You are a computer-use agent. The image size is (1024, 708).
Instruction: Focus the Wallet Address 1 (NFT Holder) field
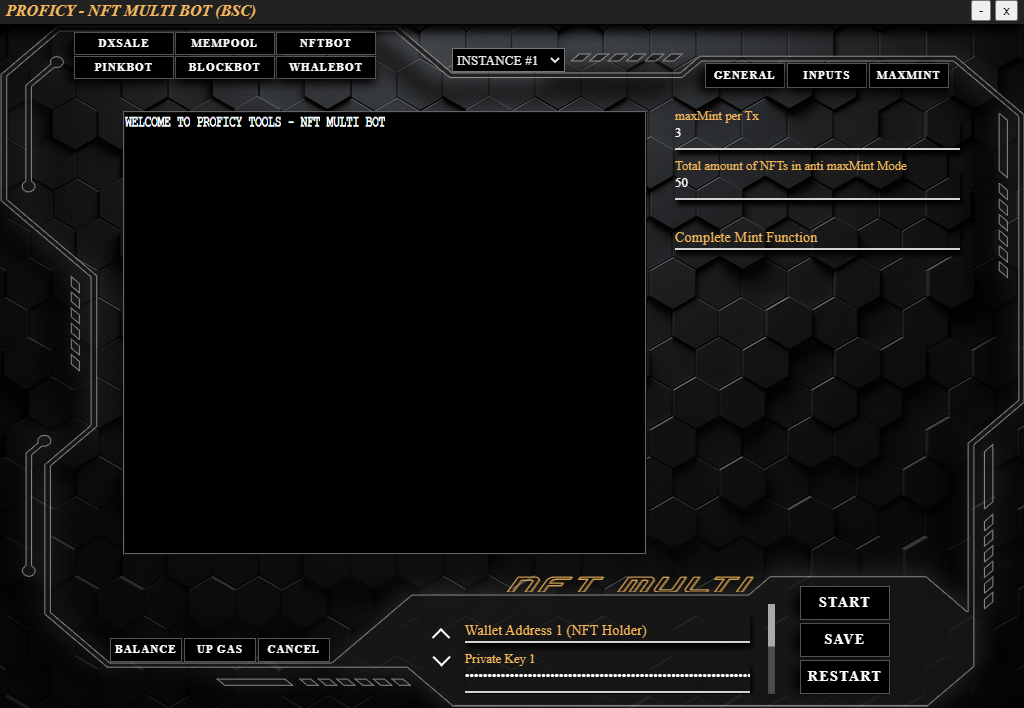(x=607, y=631)
